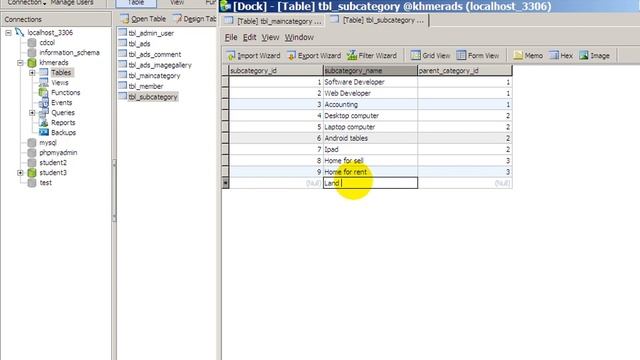Open the View menu
640x360 pixels.
[x=270, y=37]
